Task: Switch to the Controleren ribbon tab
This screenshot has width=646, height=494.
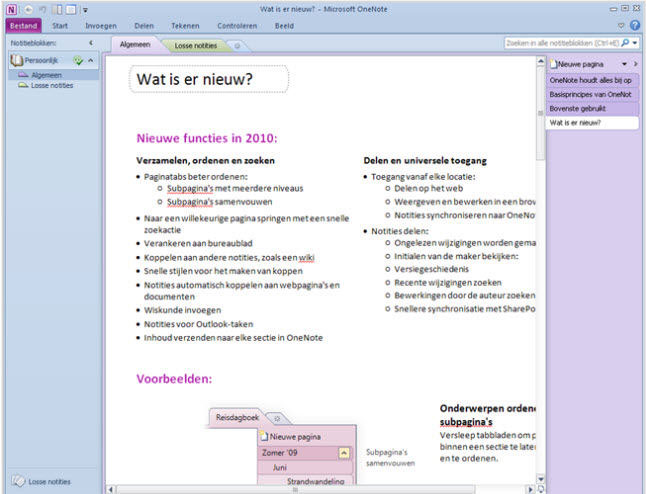Action: pyautogui.click(x=237, y=26)
